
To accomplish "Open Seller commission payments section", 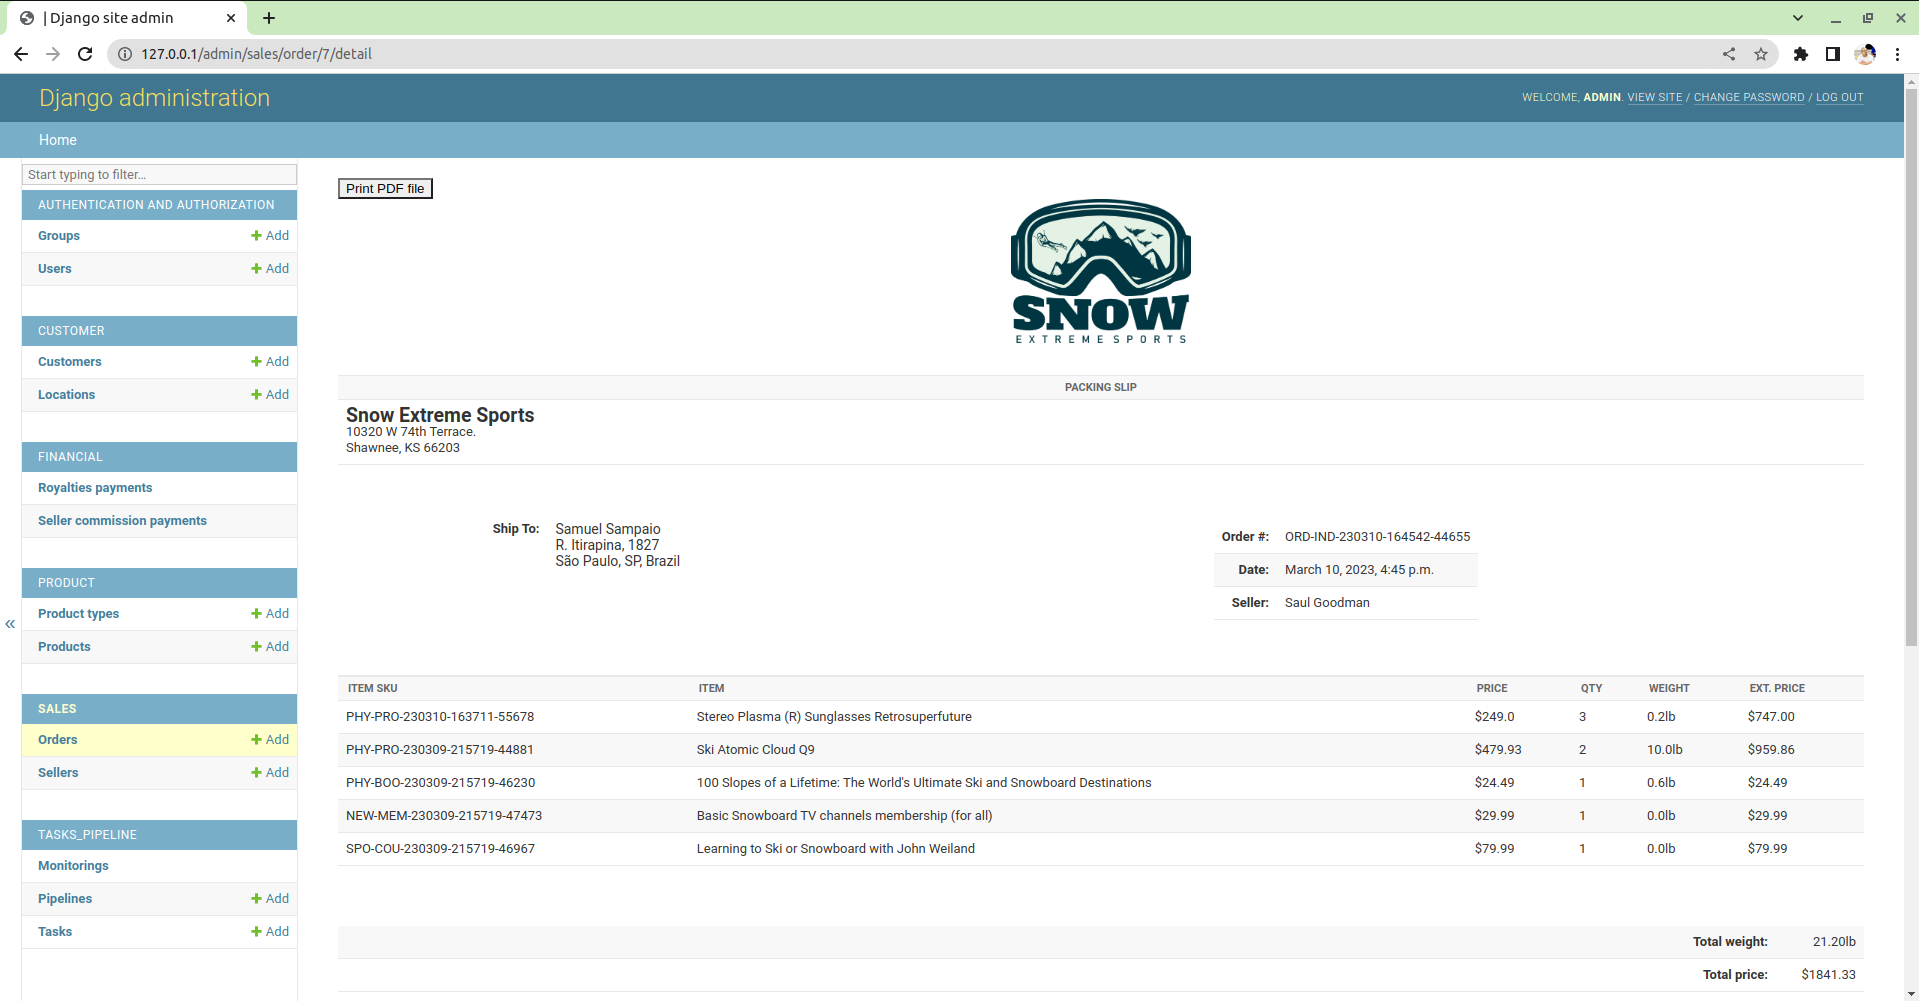I will coord(122,521).
